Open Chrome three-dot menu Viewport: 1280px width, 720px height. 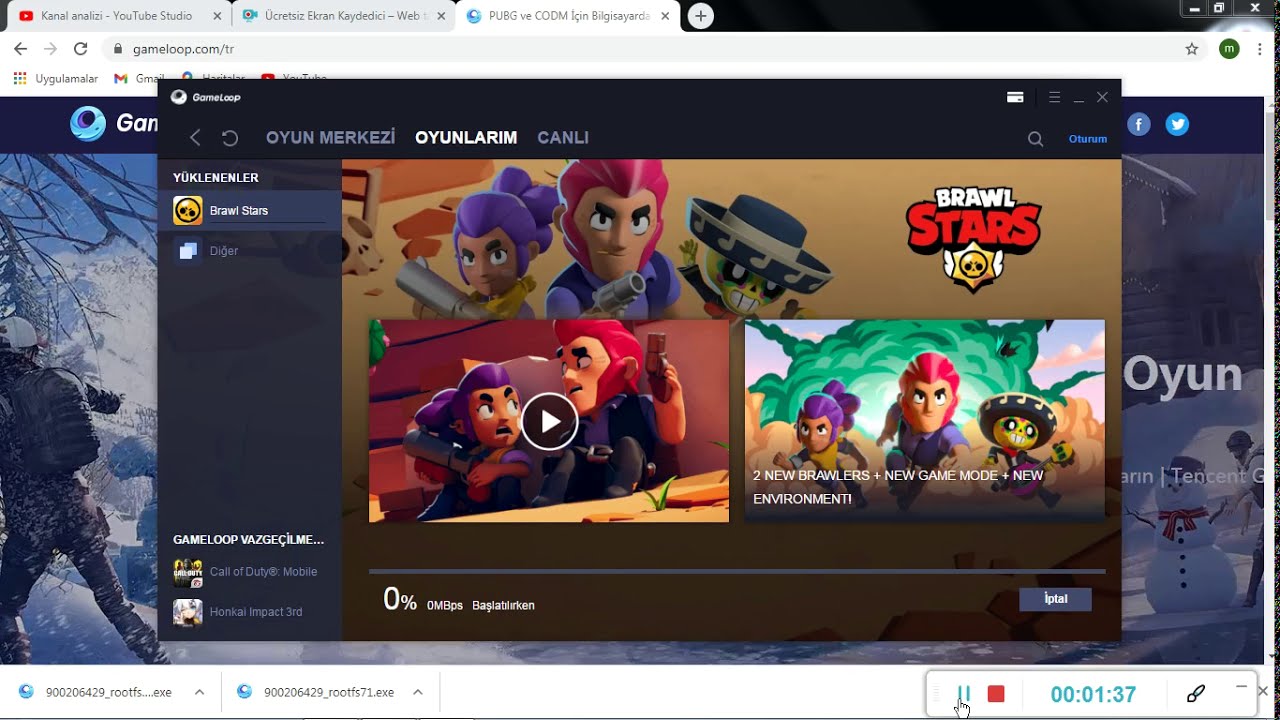[x=1260, y=48]
